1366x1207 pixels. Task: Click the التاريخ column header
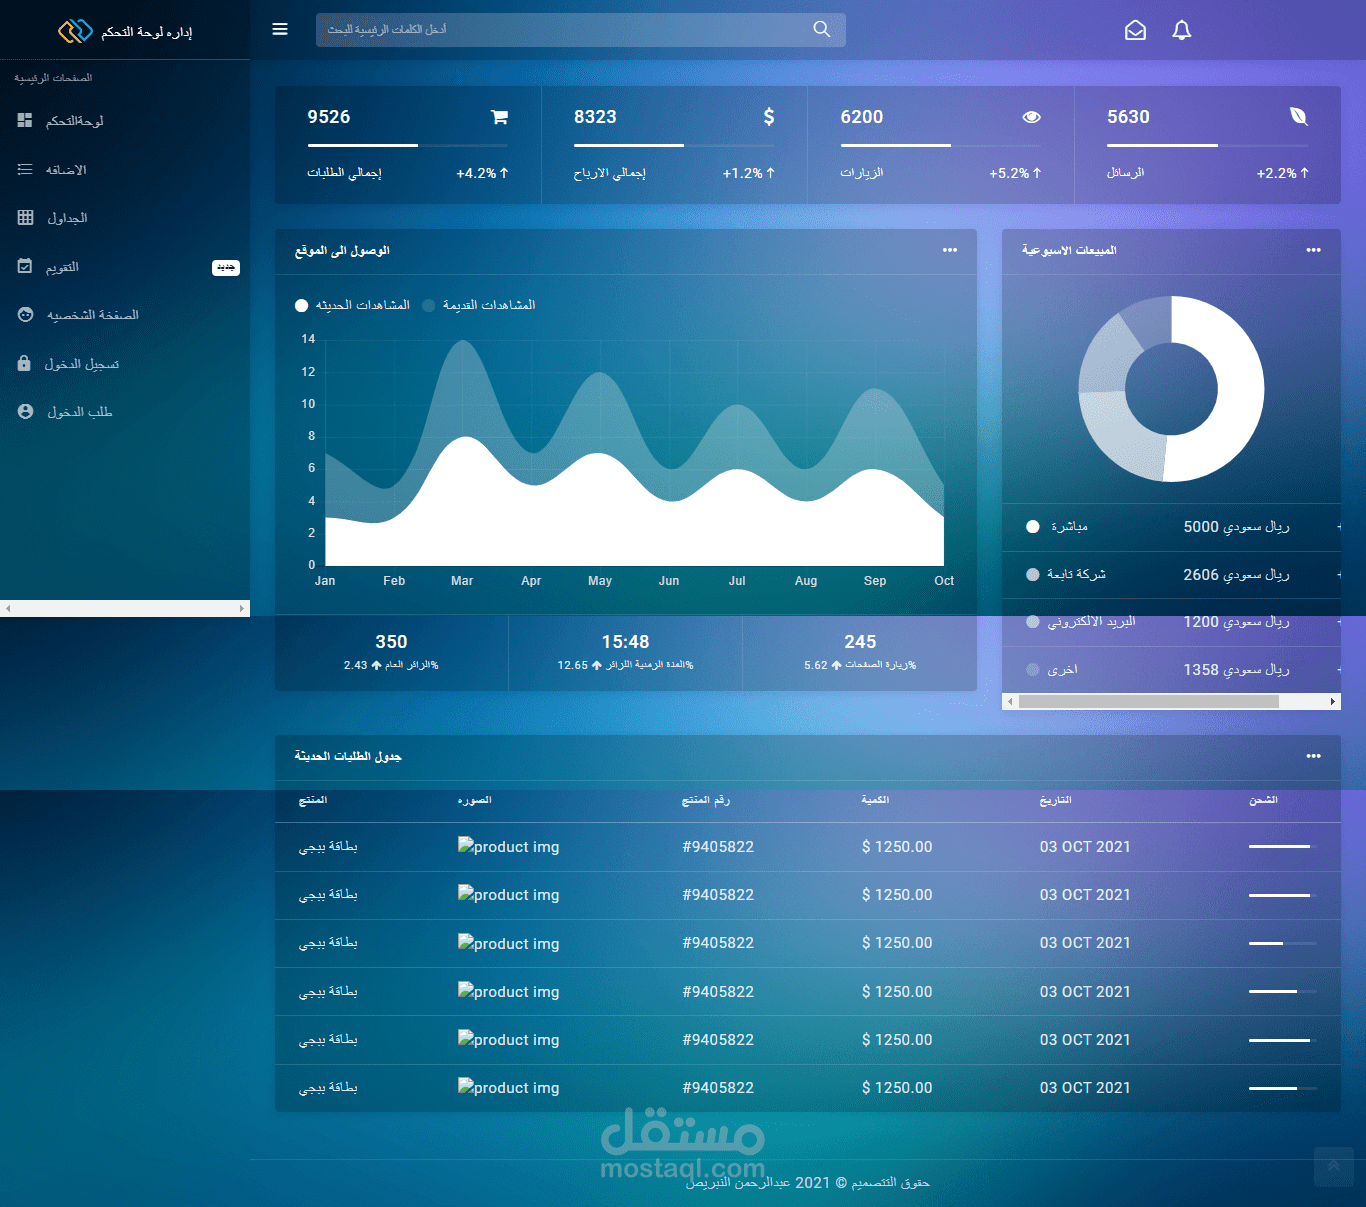point(1056,800)
